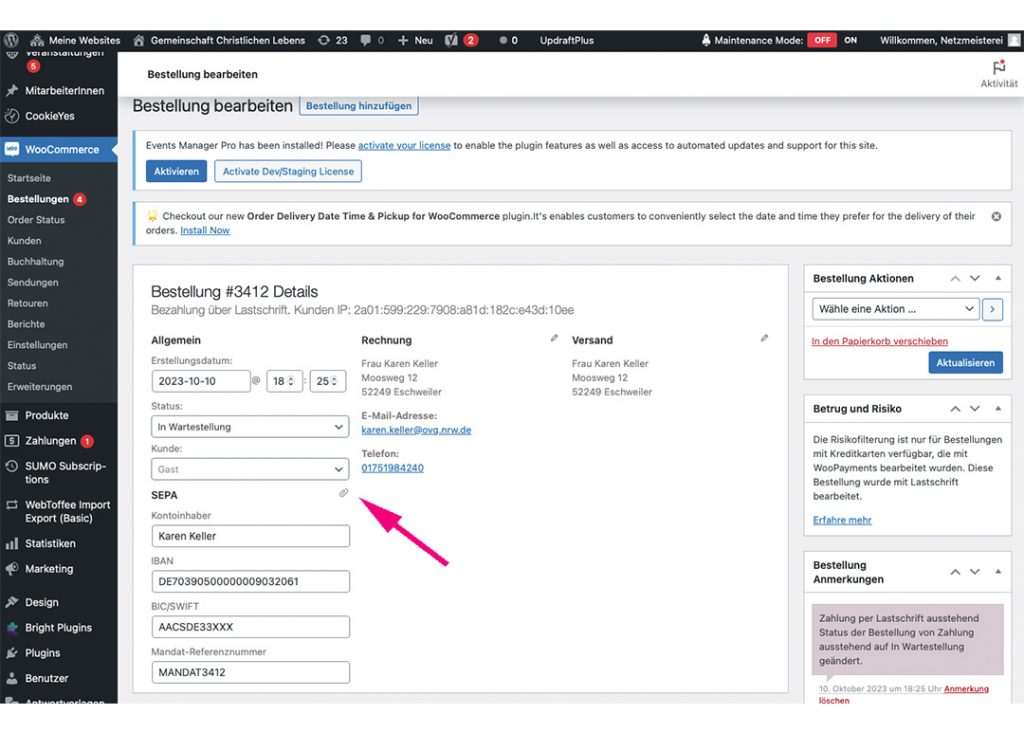The image size is (1024, 733).
Task: Set Maintenance Mode to OFF
Action: point(822,40)
